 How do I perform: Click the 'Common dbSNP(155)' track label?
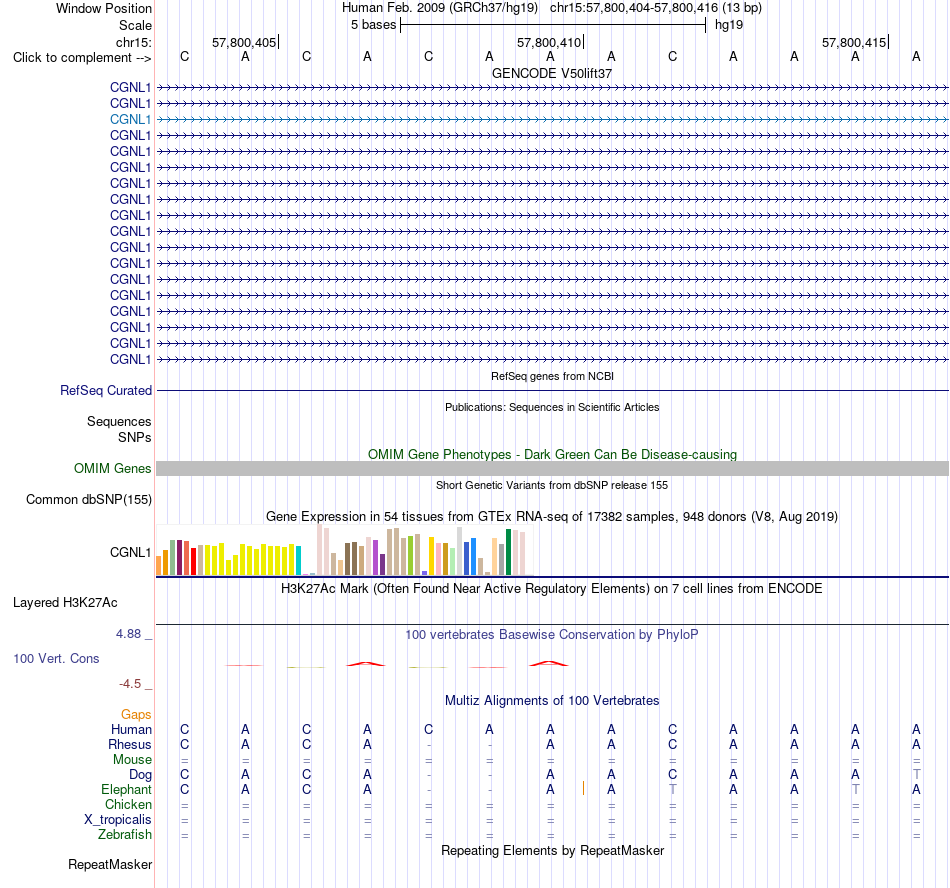89,500
